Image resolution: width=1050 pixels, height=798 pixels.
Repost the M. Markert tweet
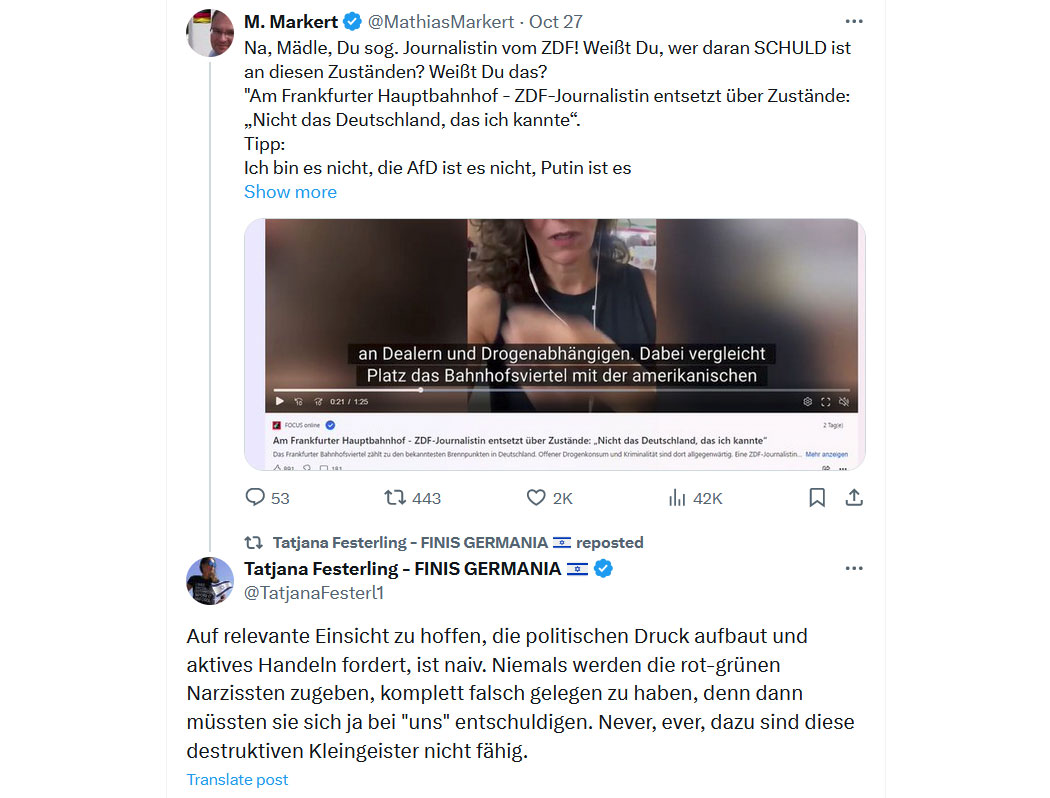click(x=412, y=498)
